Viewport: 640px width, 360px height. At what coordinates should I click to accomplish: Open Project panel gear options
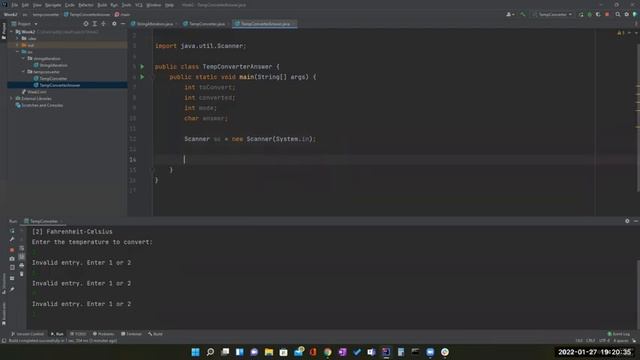(x=114, y=24)
